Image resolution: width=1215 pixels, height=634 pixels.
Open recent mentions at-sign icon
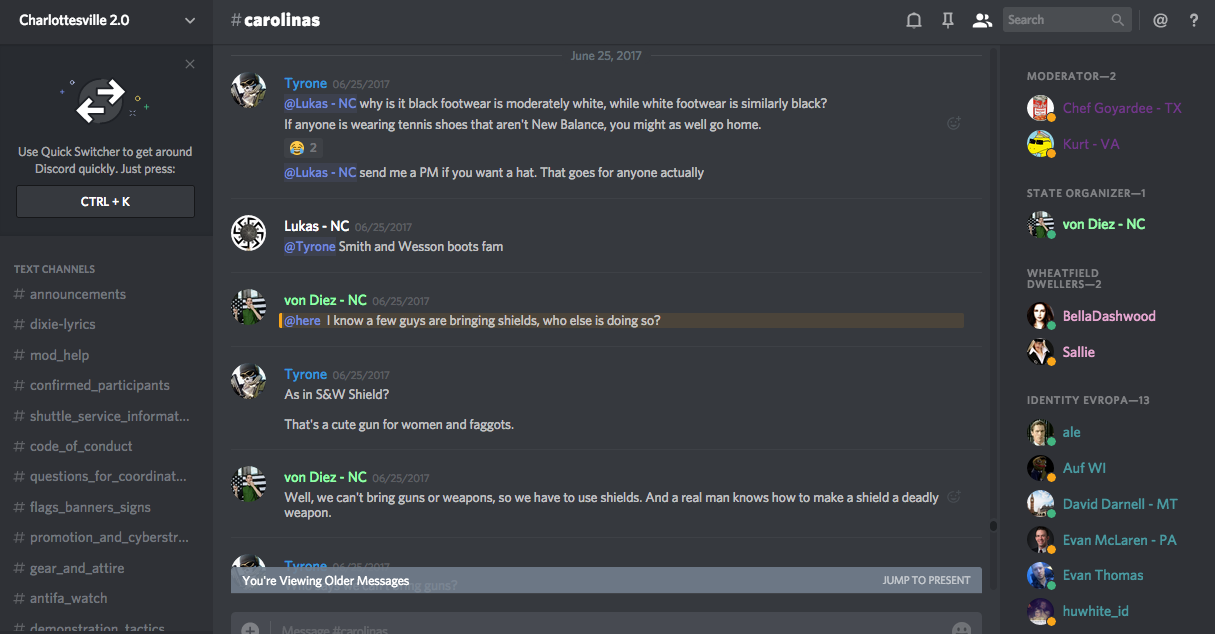1160,20
